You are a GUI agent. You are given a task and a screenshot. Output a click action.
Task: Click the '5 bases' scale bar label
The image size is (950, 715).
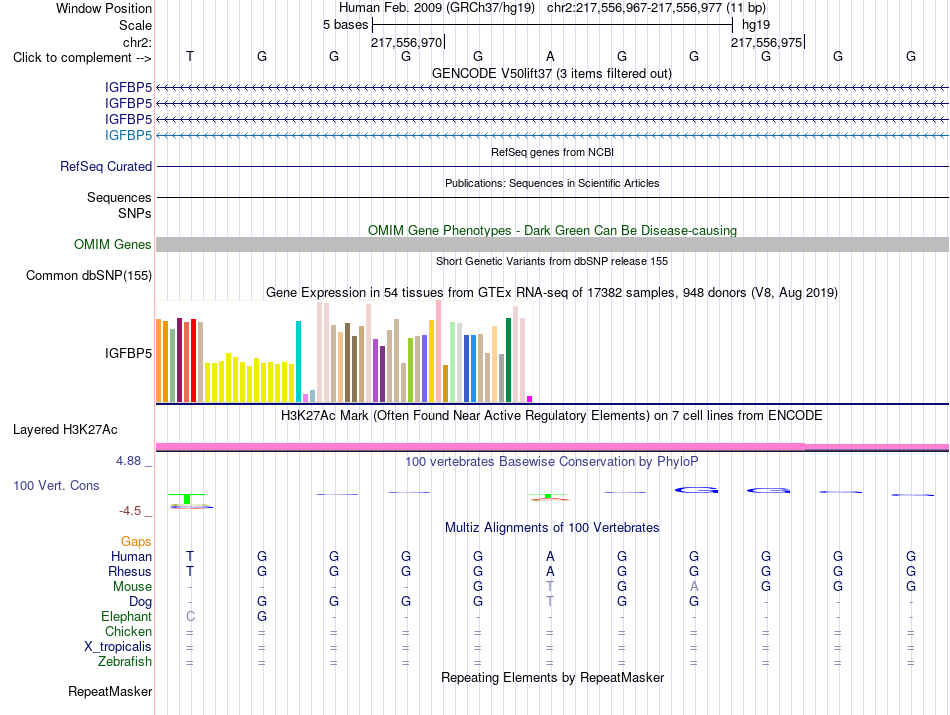tap(345, 25)
